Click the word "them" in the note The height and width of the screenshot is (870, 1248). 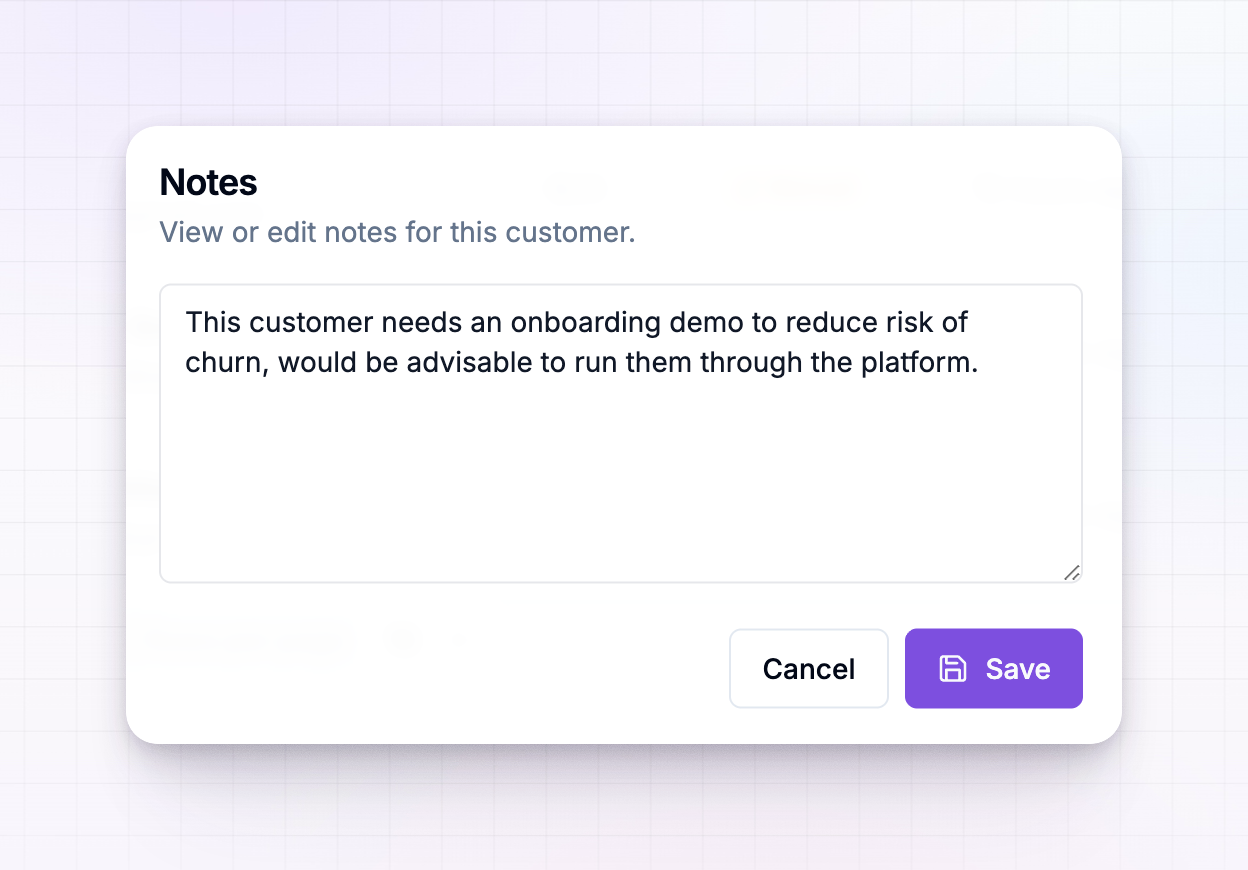[x=658, y=362]
